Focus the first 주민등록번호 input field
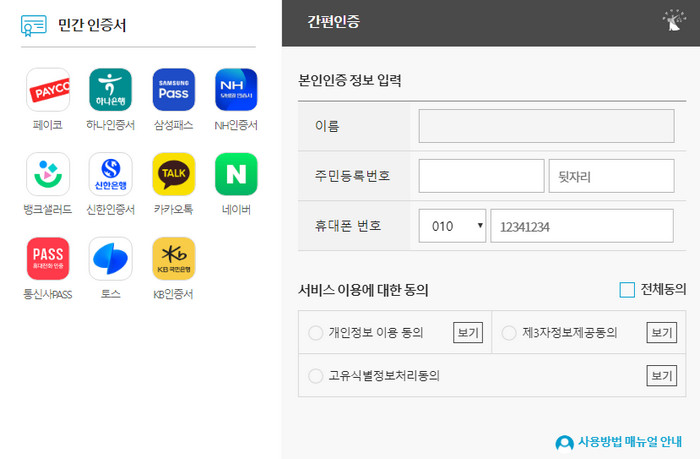Image resolution: width=700 pixels, height=459 pixels. point(481,176)
